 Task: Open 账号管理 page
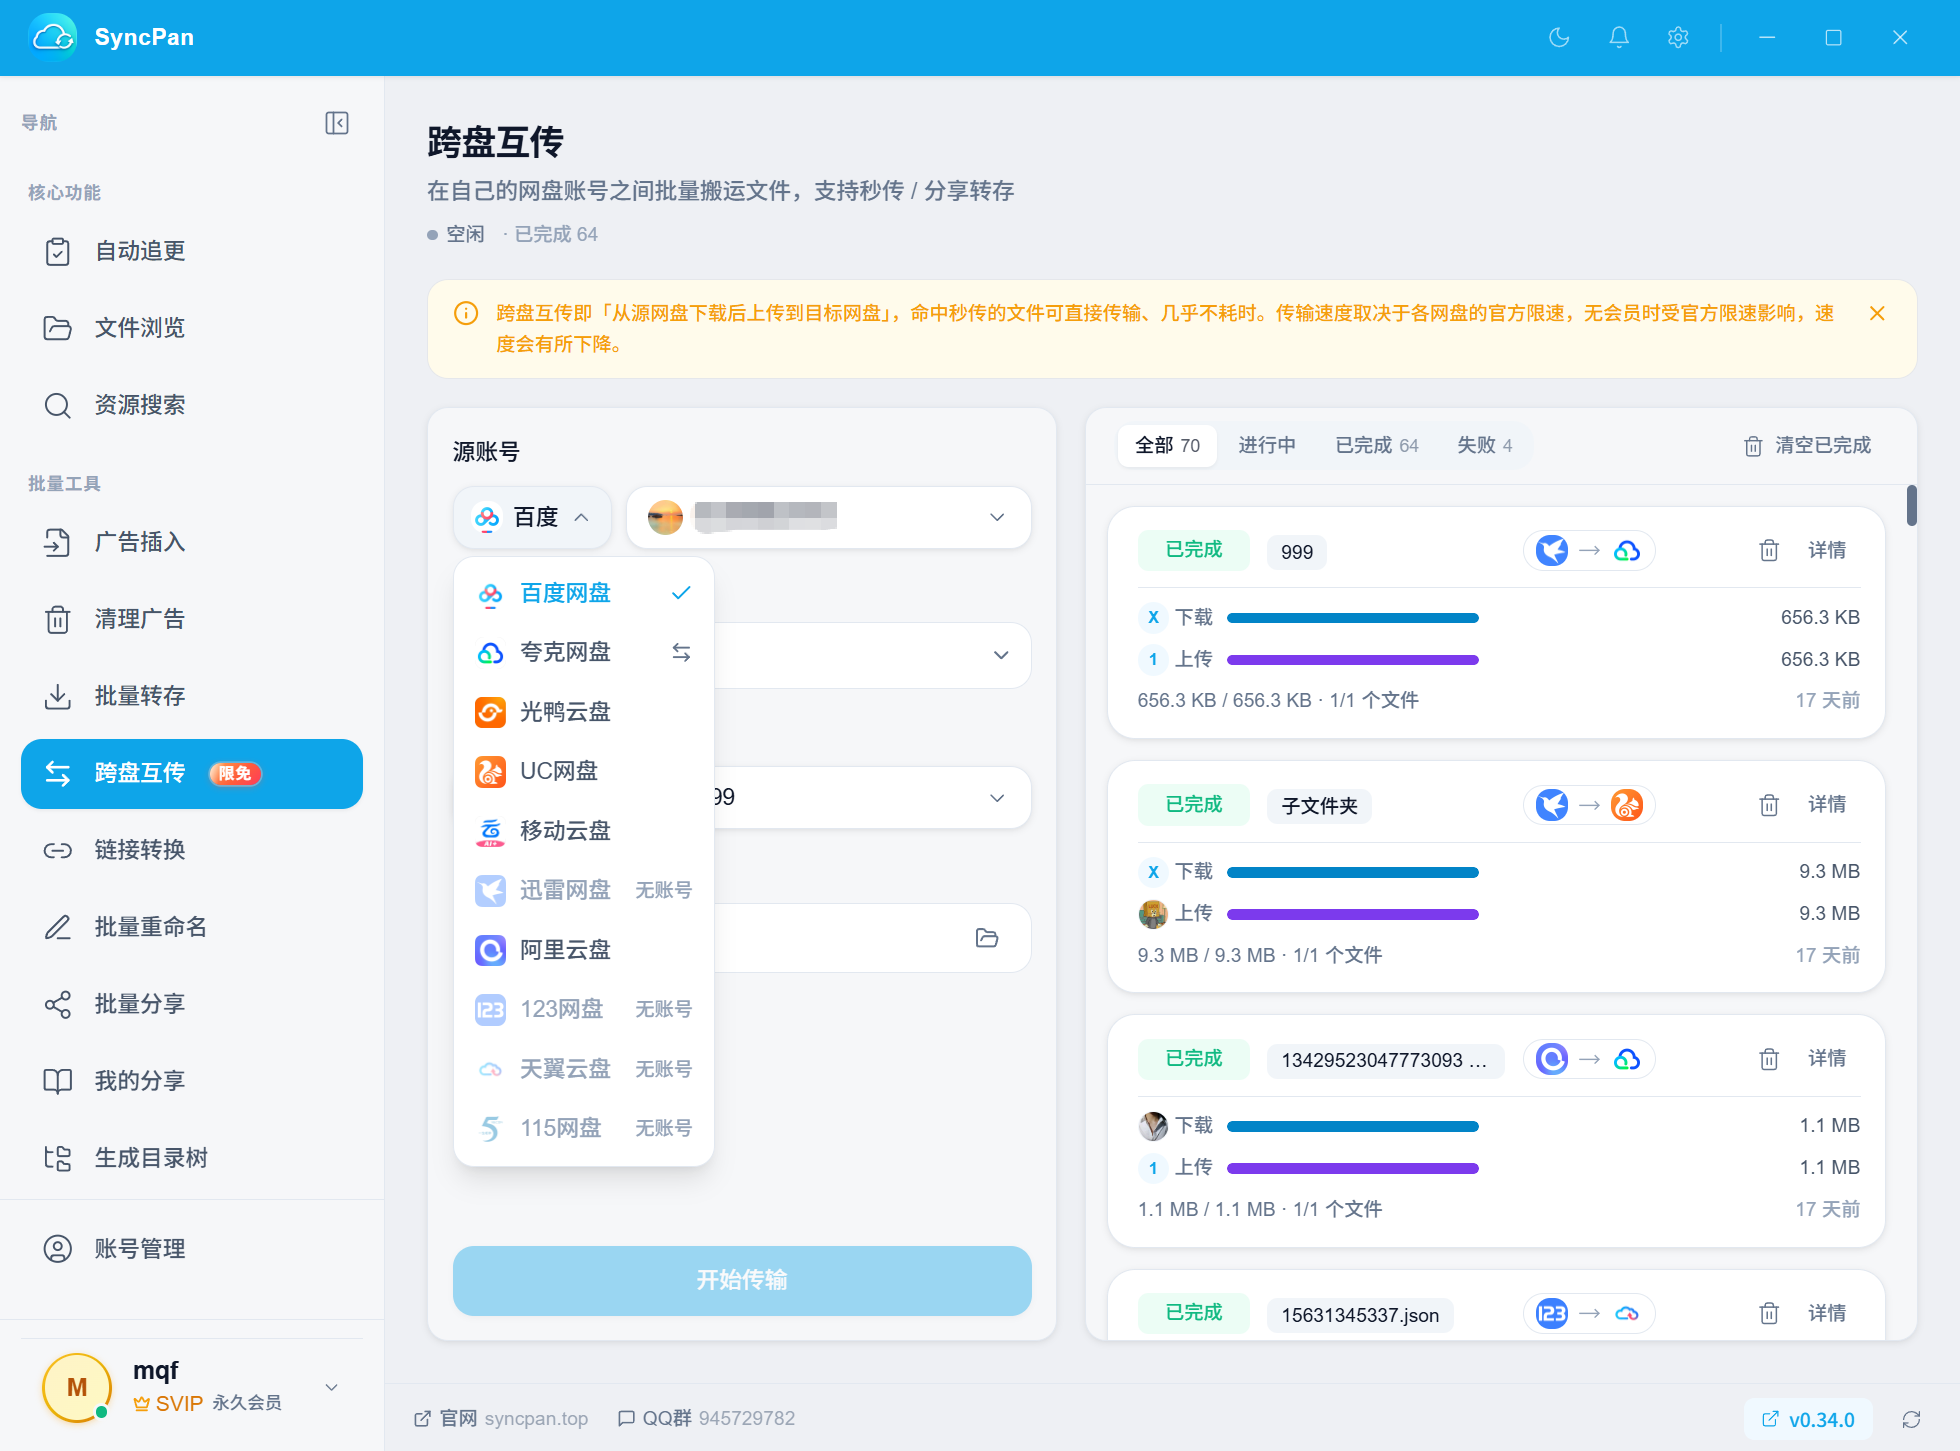tap(192, 1249)
